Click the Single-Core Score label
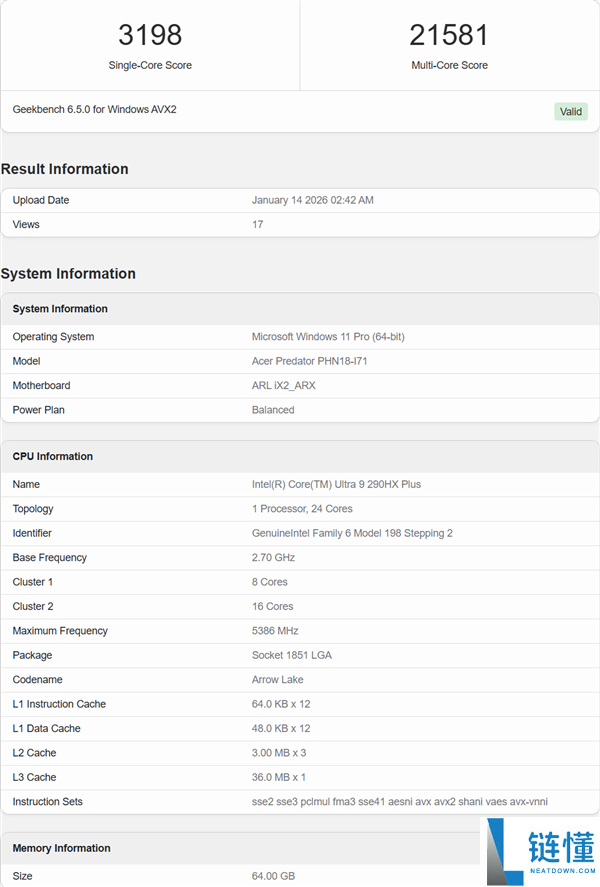 coord(150,65)
